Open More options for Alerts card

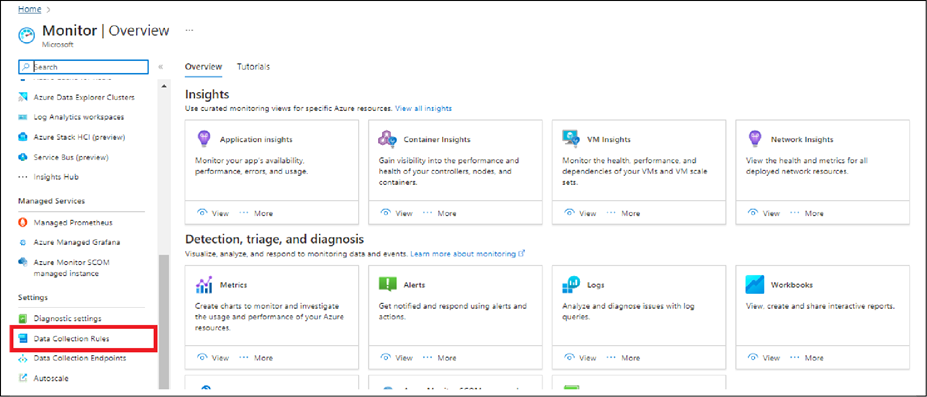[439, 358]
